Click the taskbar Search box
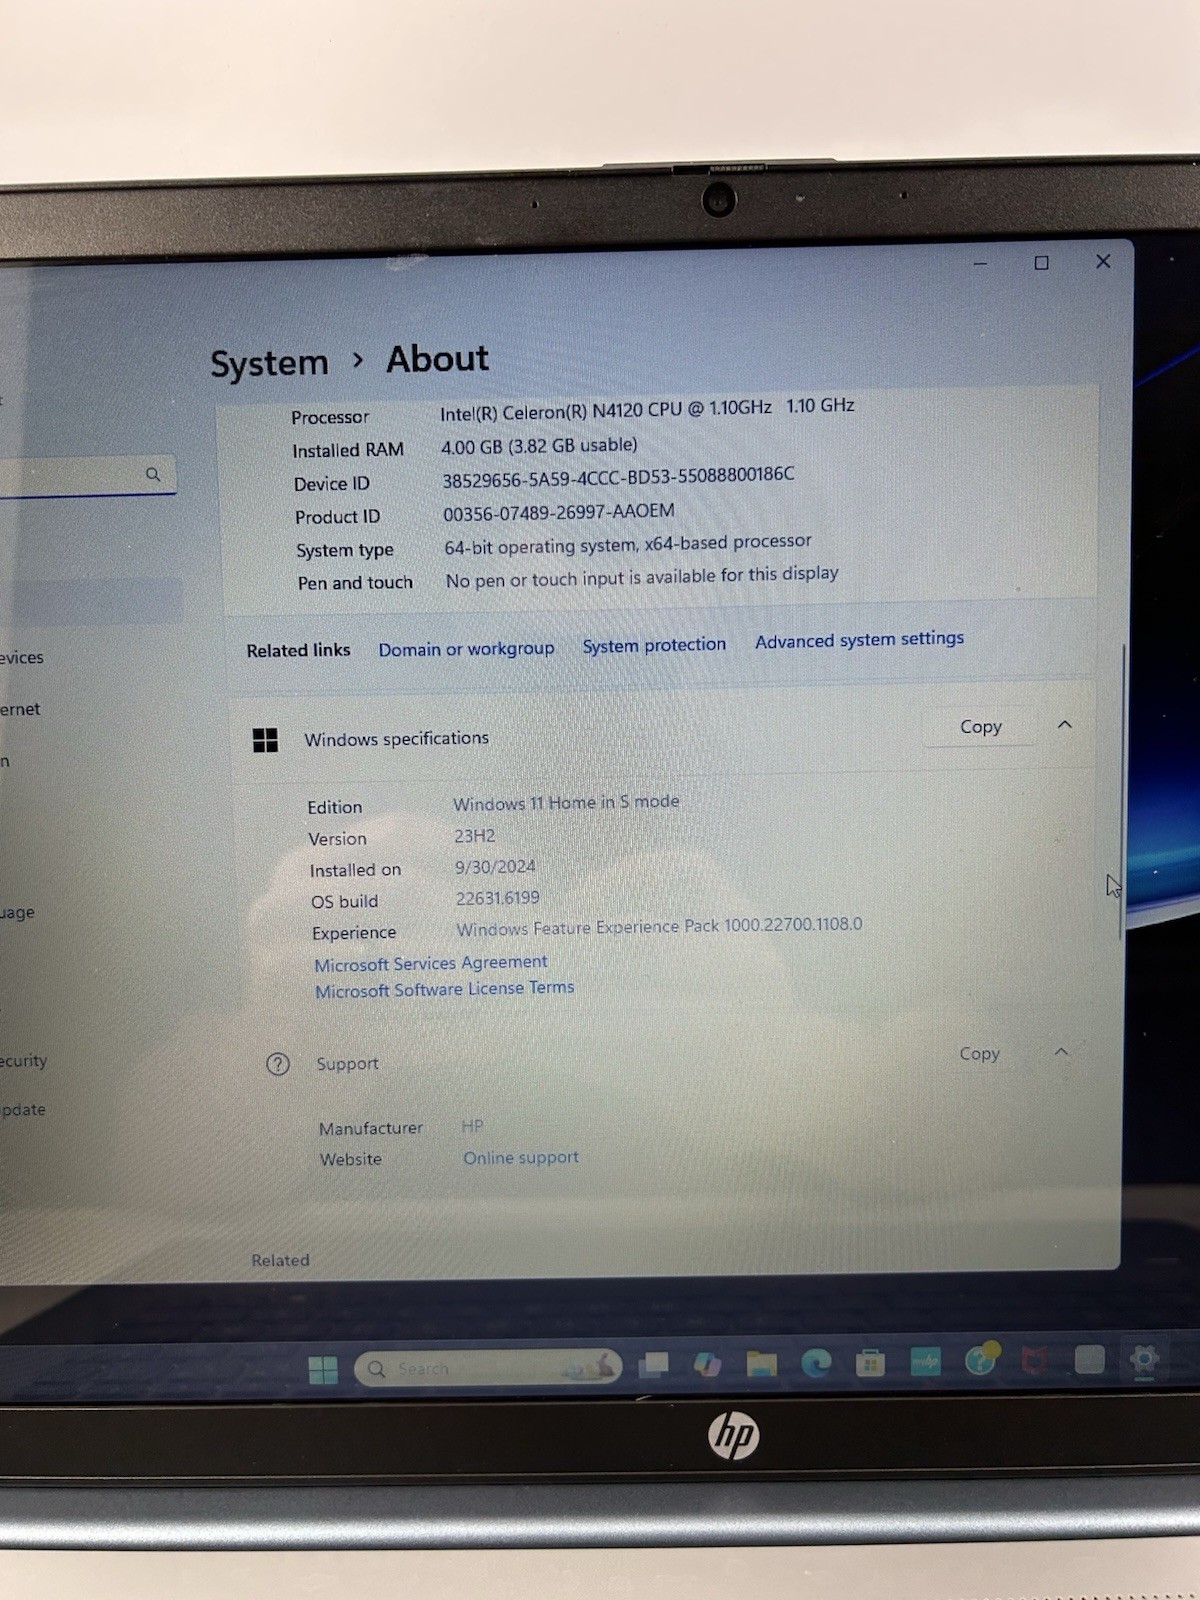Viewport: 1200px width, 1600px height. [488, 1368]
